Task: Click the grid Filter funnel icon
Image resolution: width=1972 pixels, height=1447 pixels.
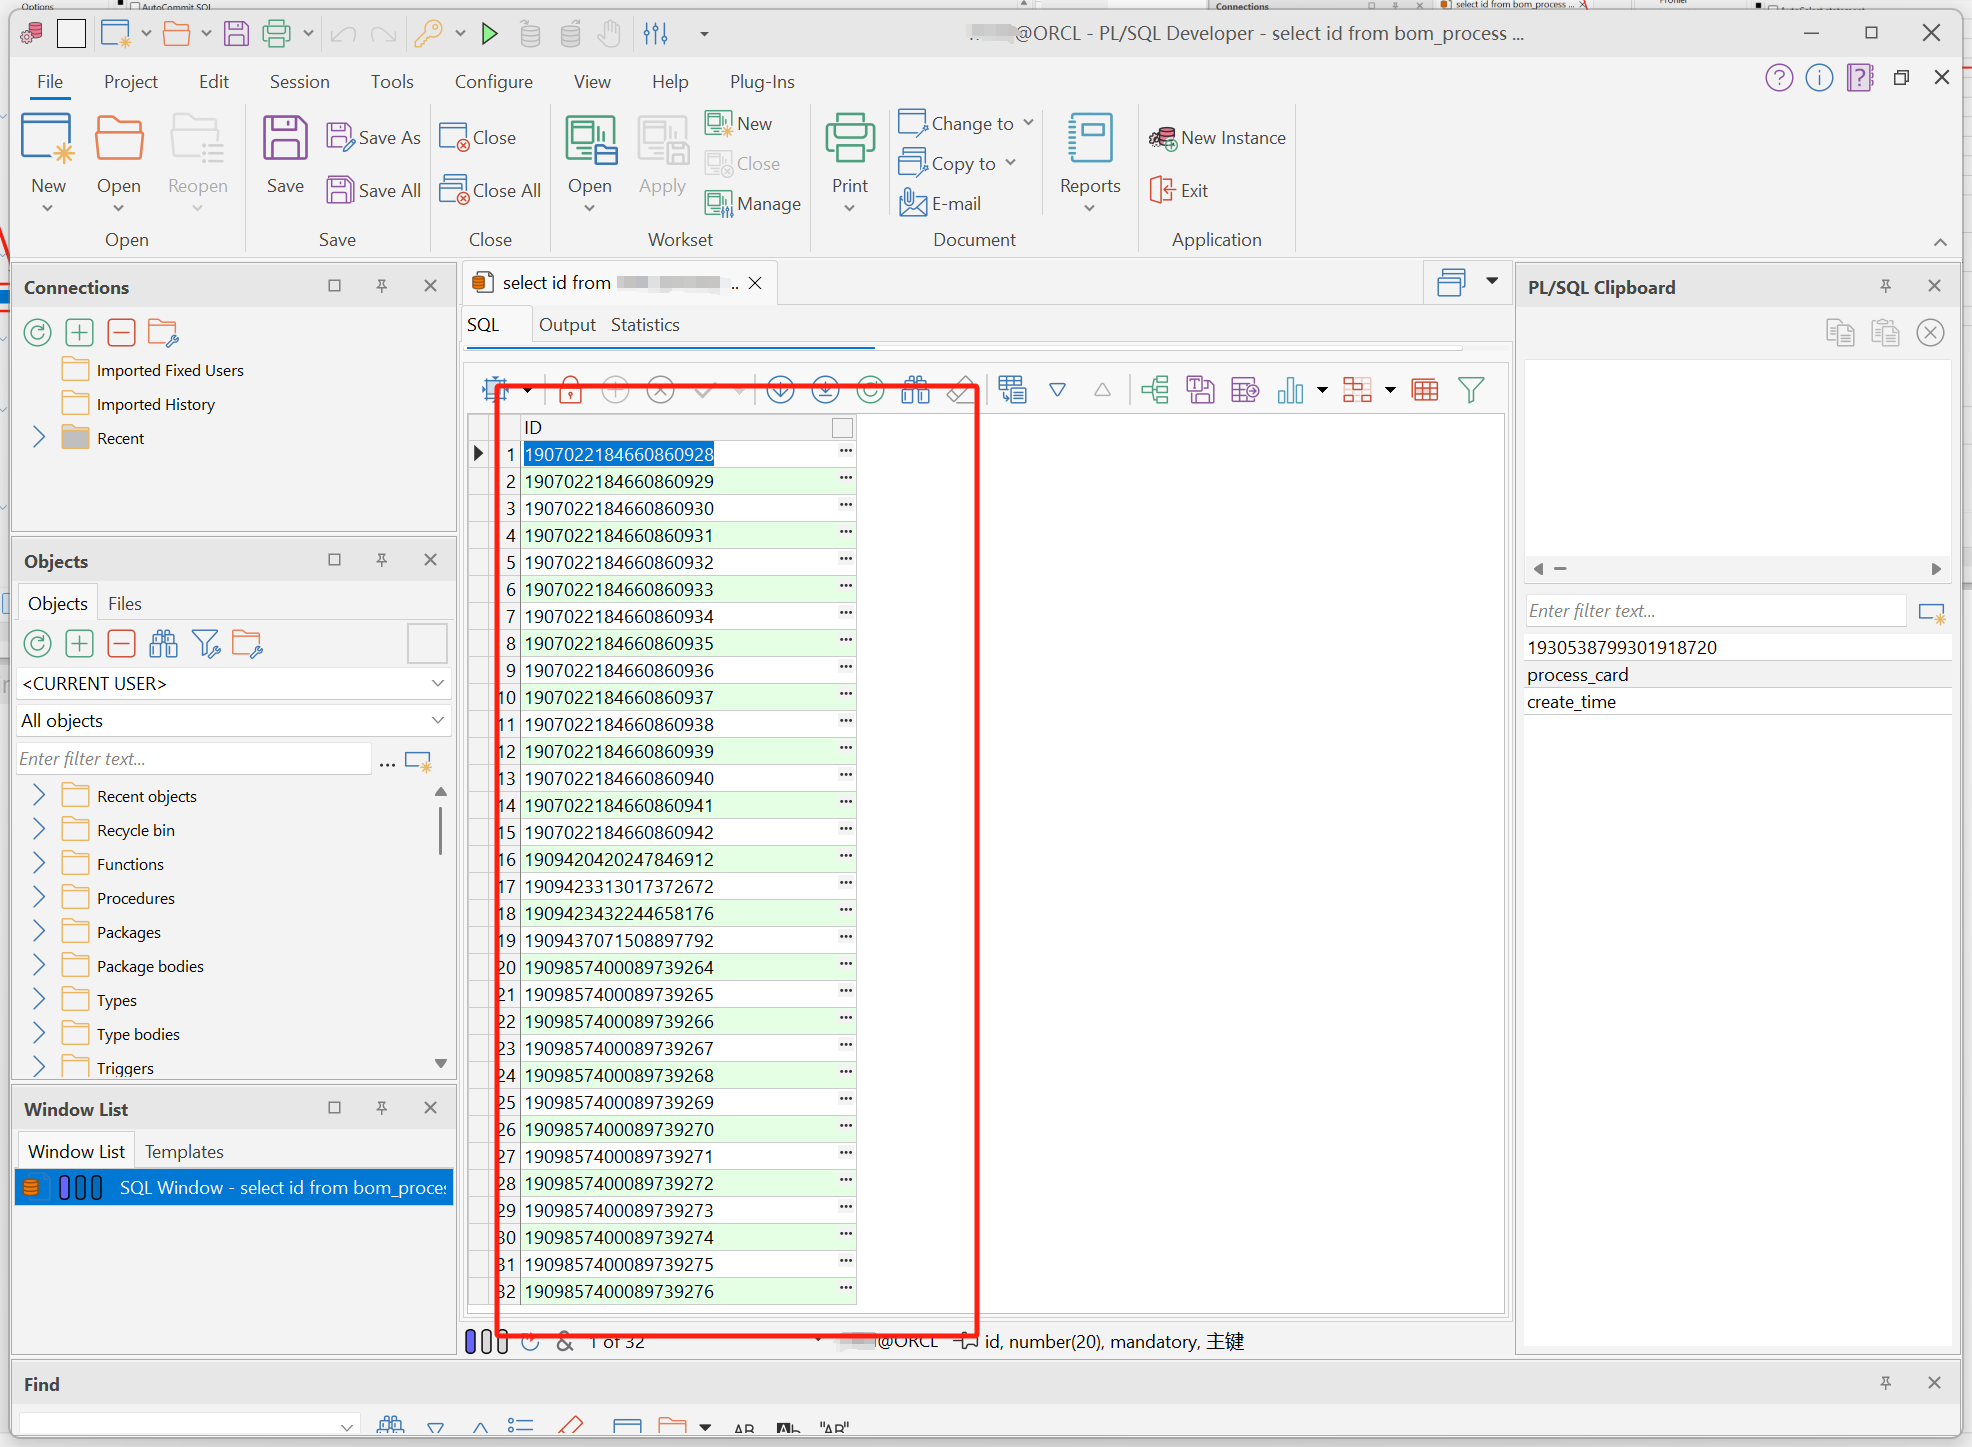Action: [1470, 390]
